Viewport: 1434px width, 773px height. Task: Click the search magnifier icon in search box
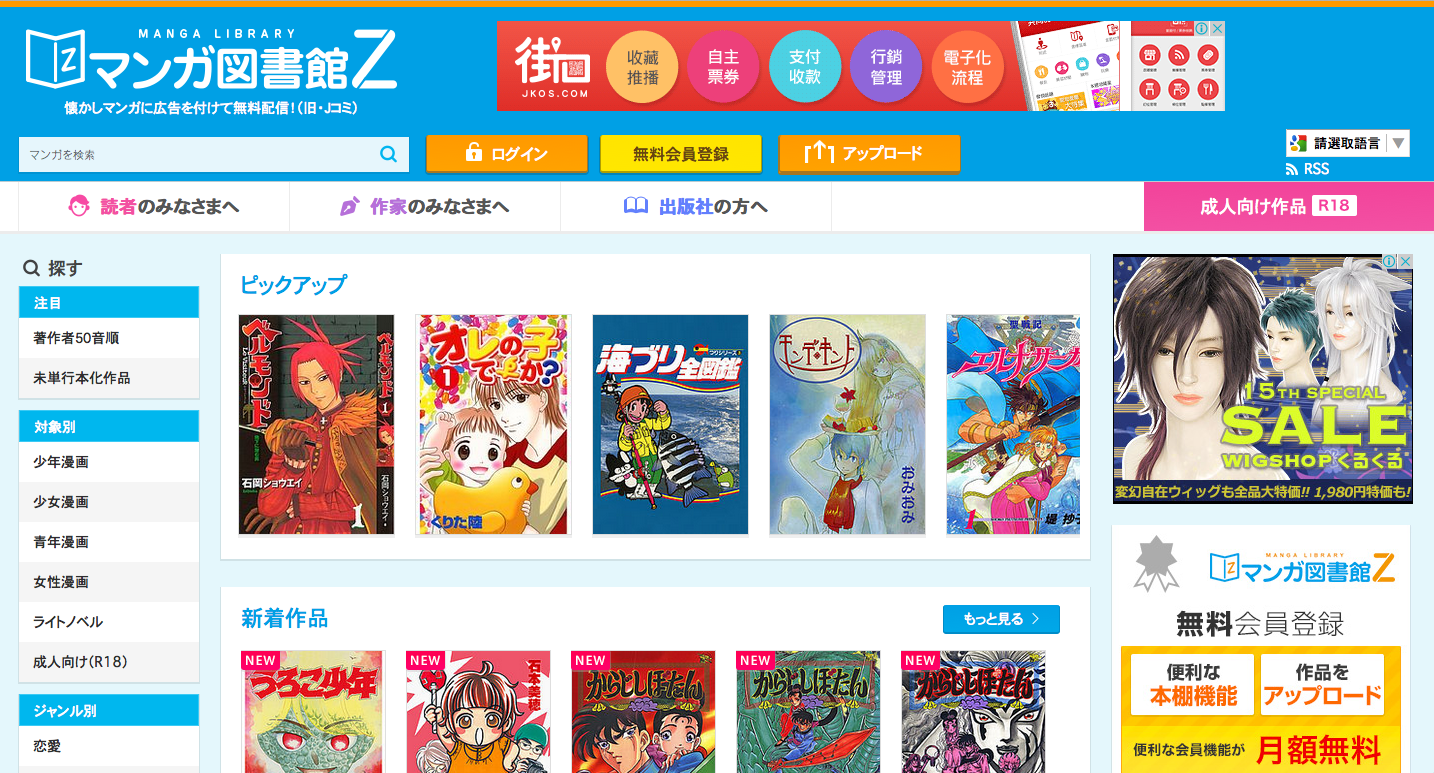(x=389, y=154)
